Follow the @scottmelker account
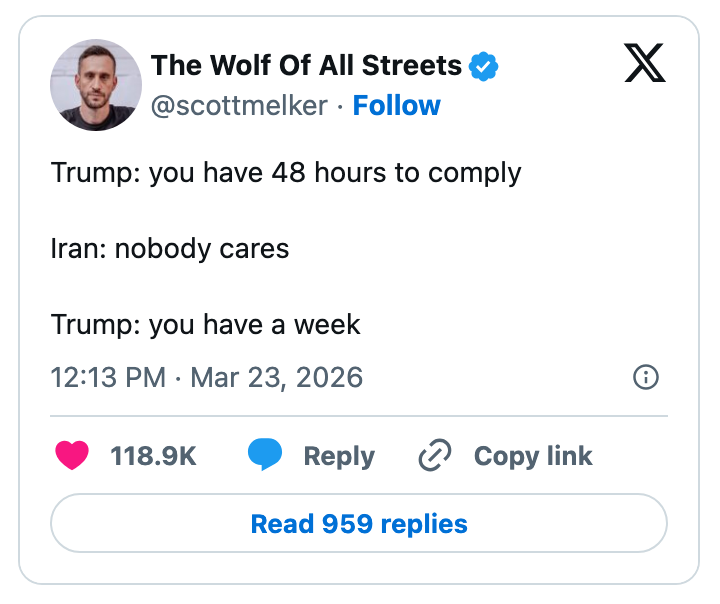Image resolution: width=720 pixels, height=604 pixels. [x=397, y=106]
